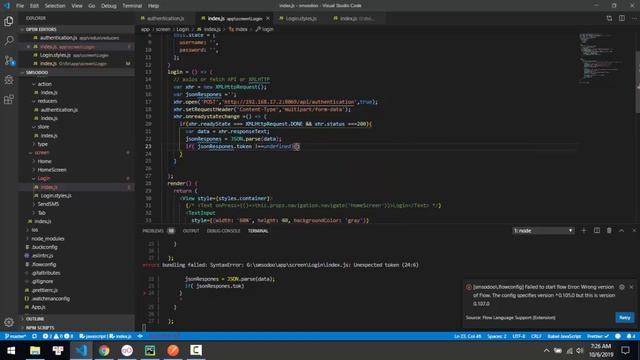Change the UTF-8 encoding in status bar
640x360 pixels.
[519, 336]
